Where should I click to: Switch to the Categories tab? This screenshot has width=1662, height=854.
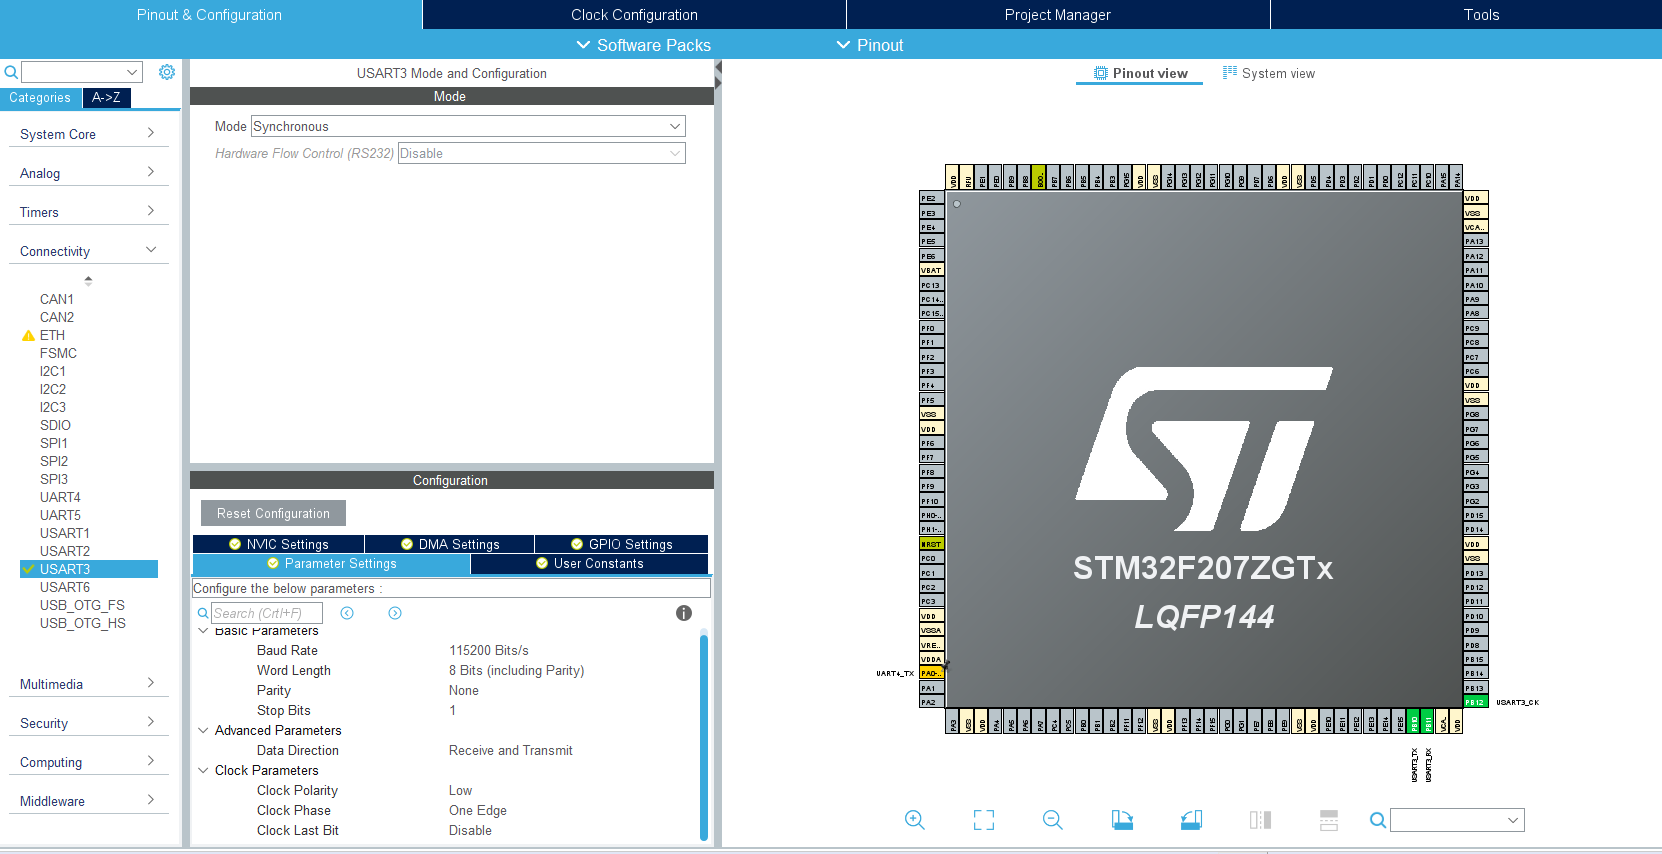(x=40, y=98)
